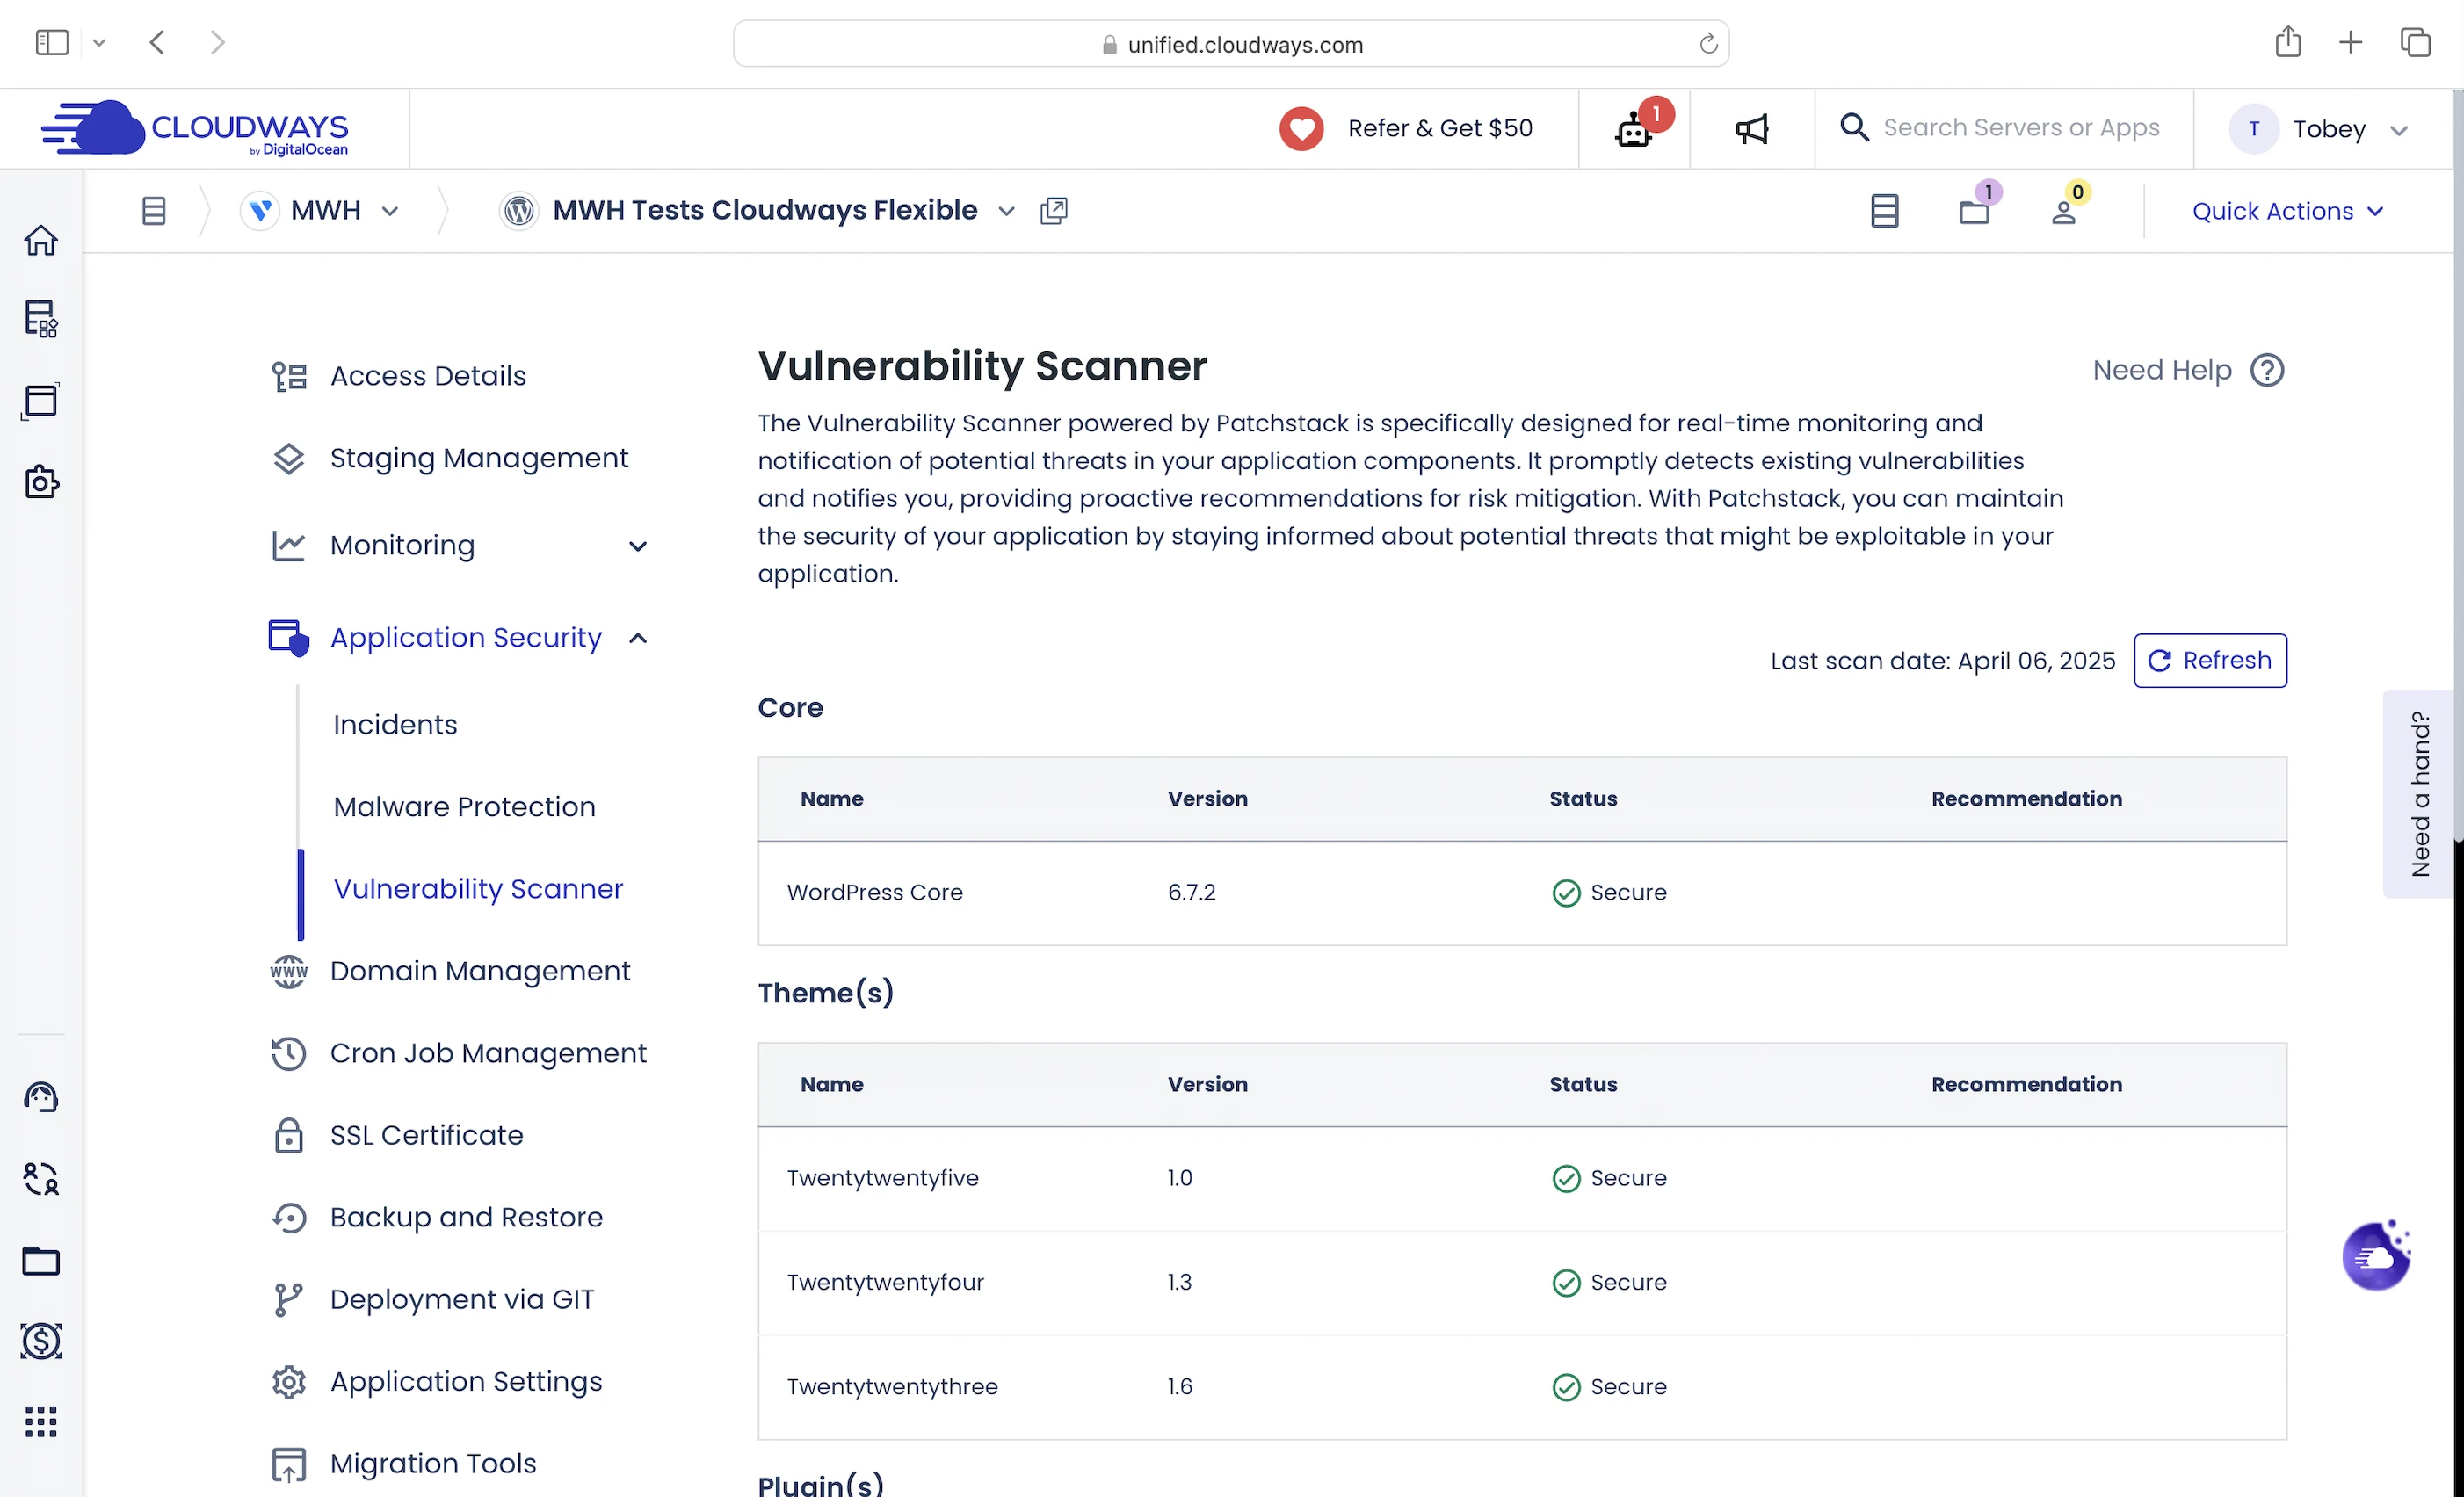Open the megaphone announcements icon
This screenshot has height=1497, width=2464.
pyautogui.click(x=1752, y=129)
